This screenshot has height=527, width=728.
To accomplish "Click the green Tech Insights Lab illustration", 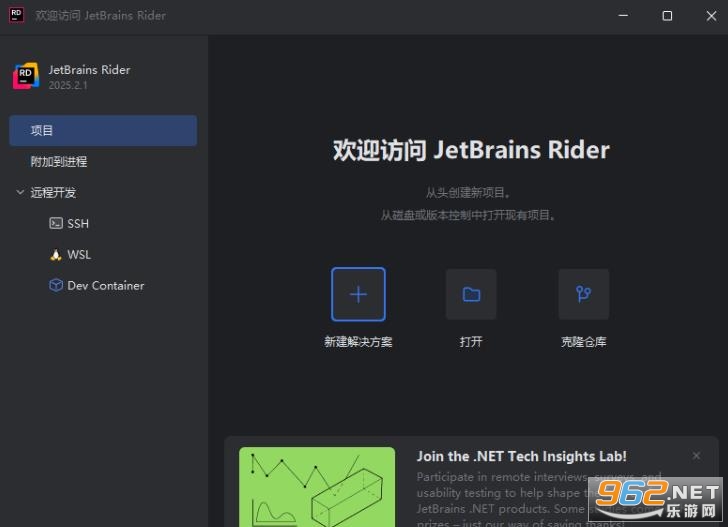I will point(317,487).
